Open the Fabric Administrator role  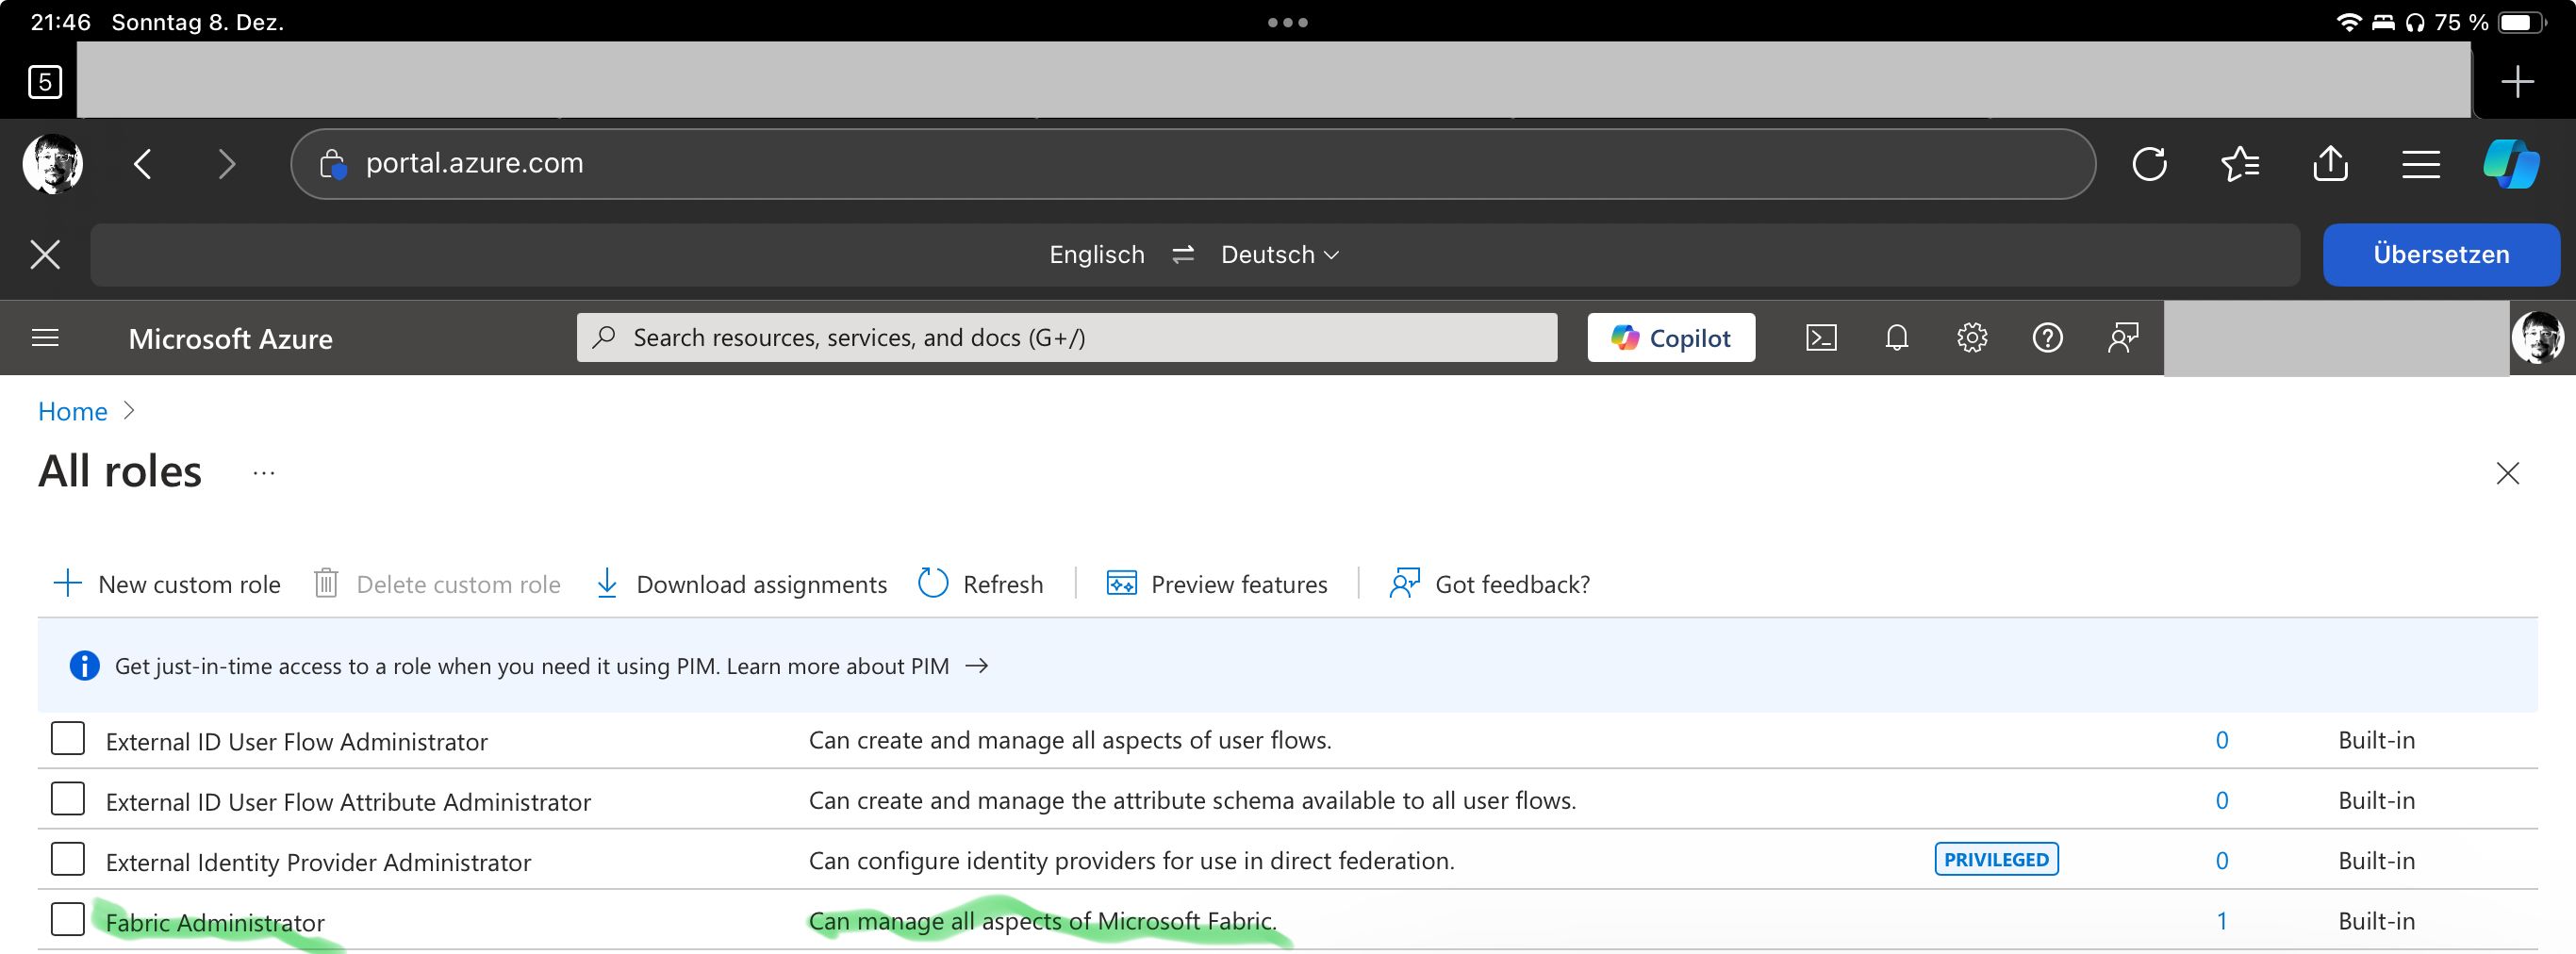pos(215,922)
